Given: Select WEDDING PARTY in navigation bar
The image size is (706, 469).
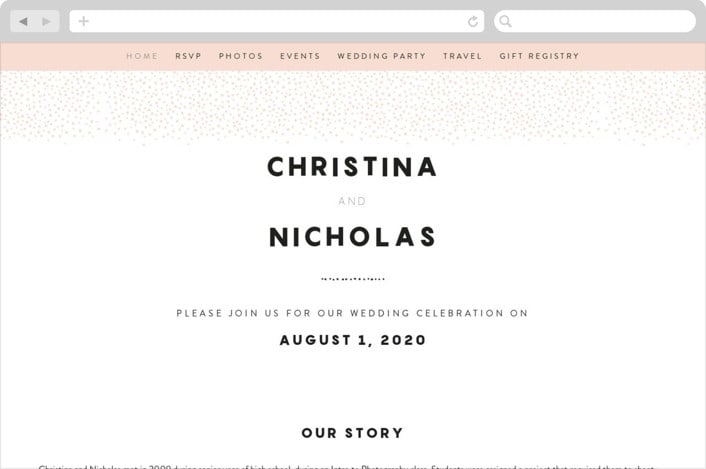Looking at the screenshot, I should (382, 56).
